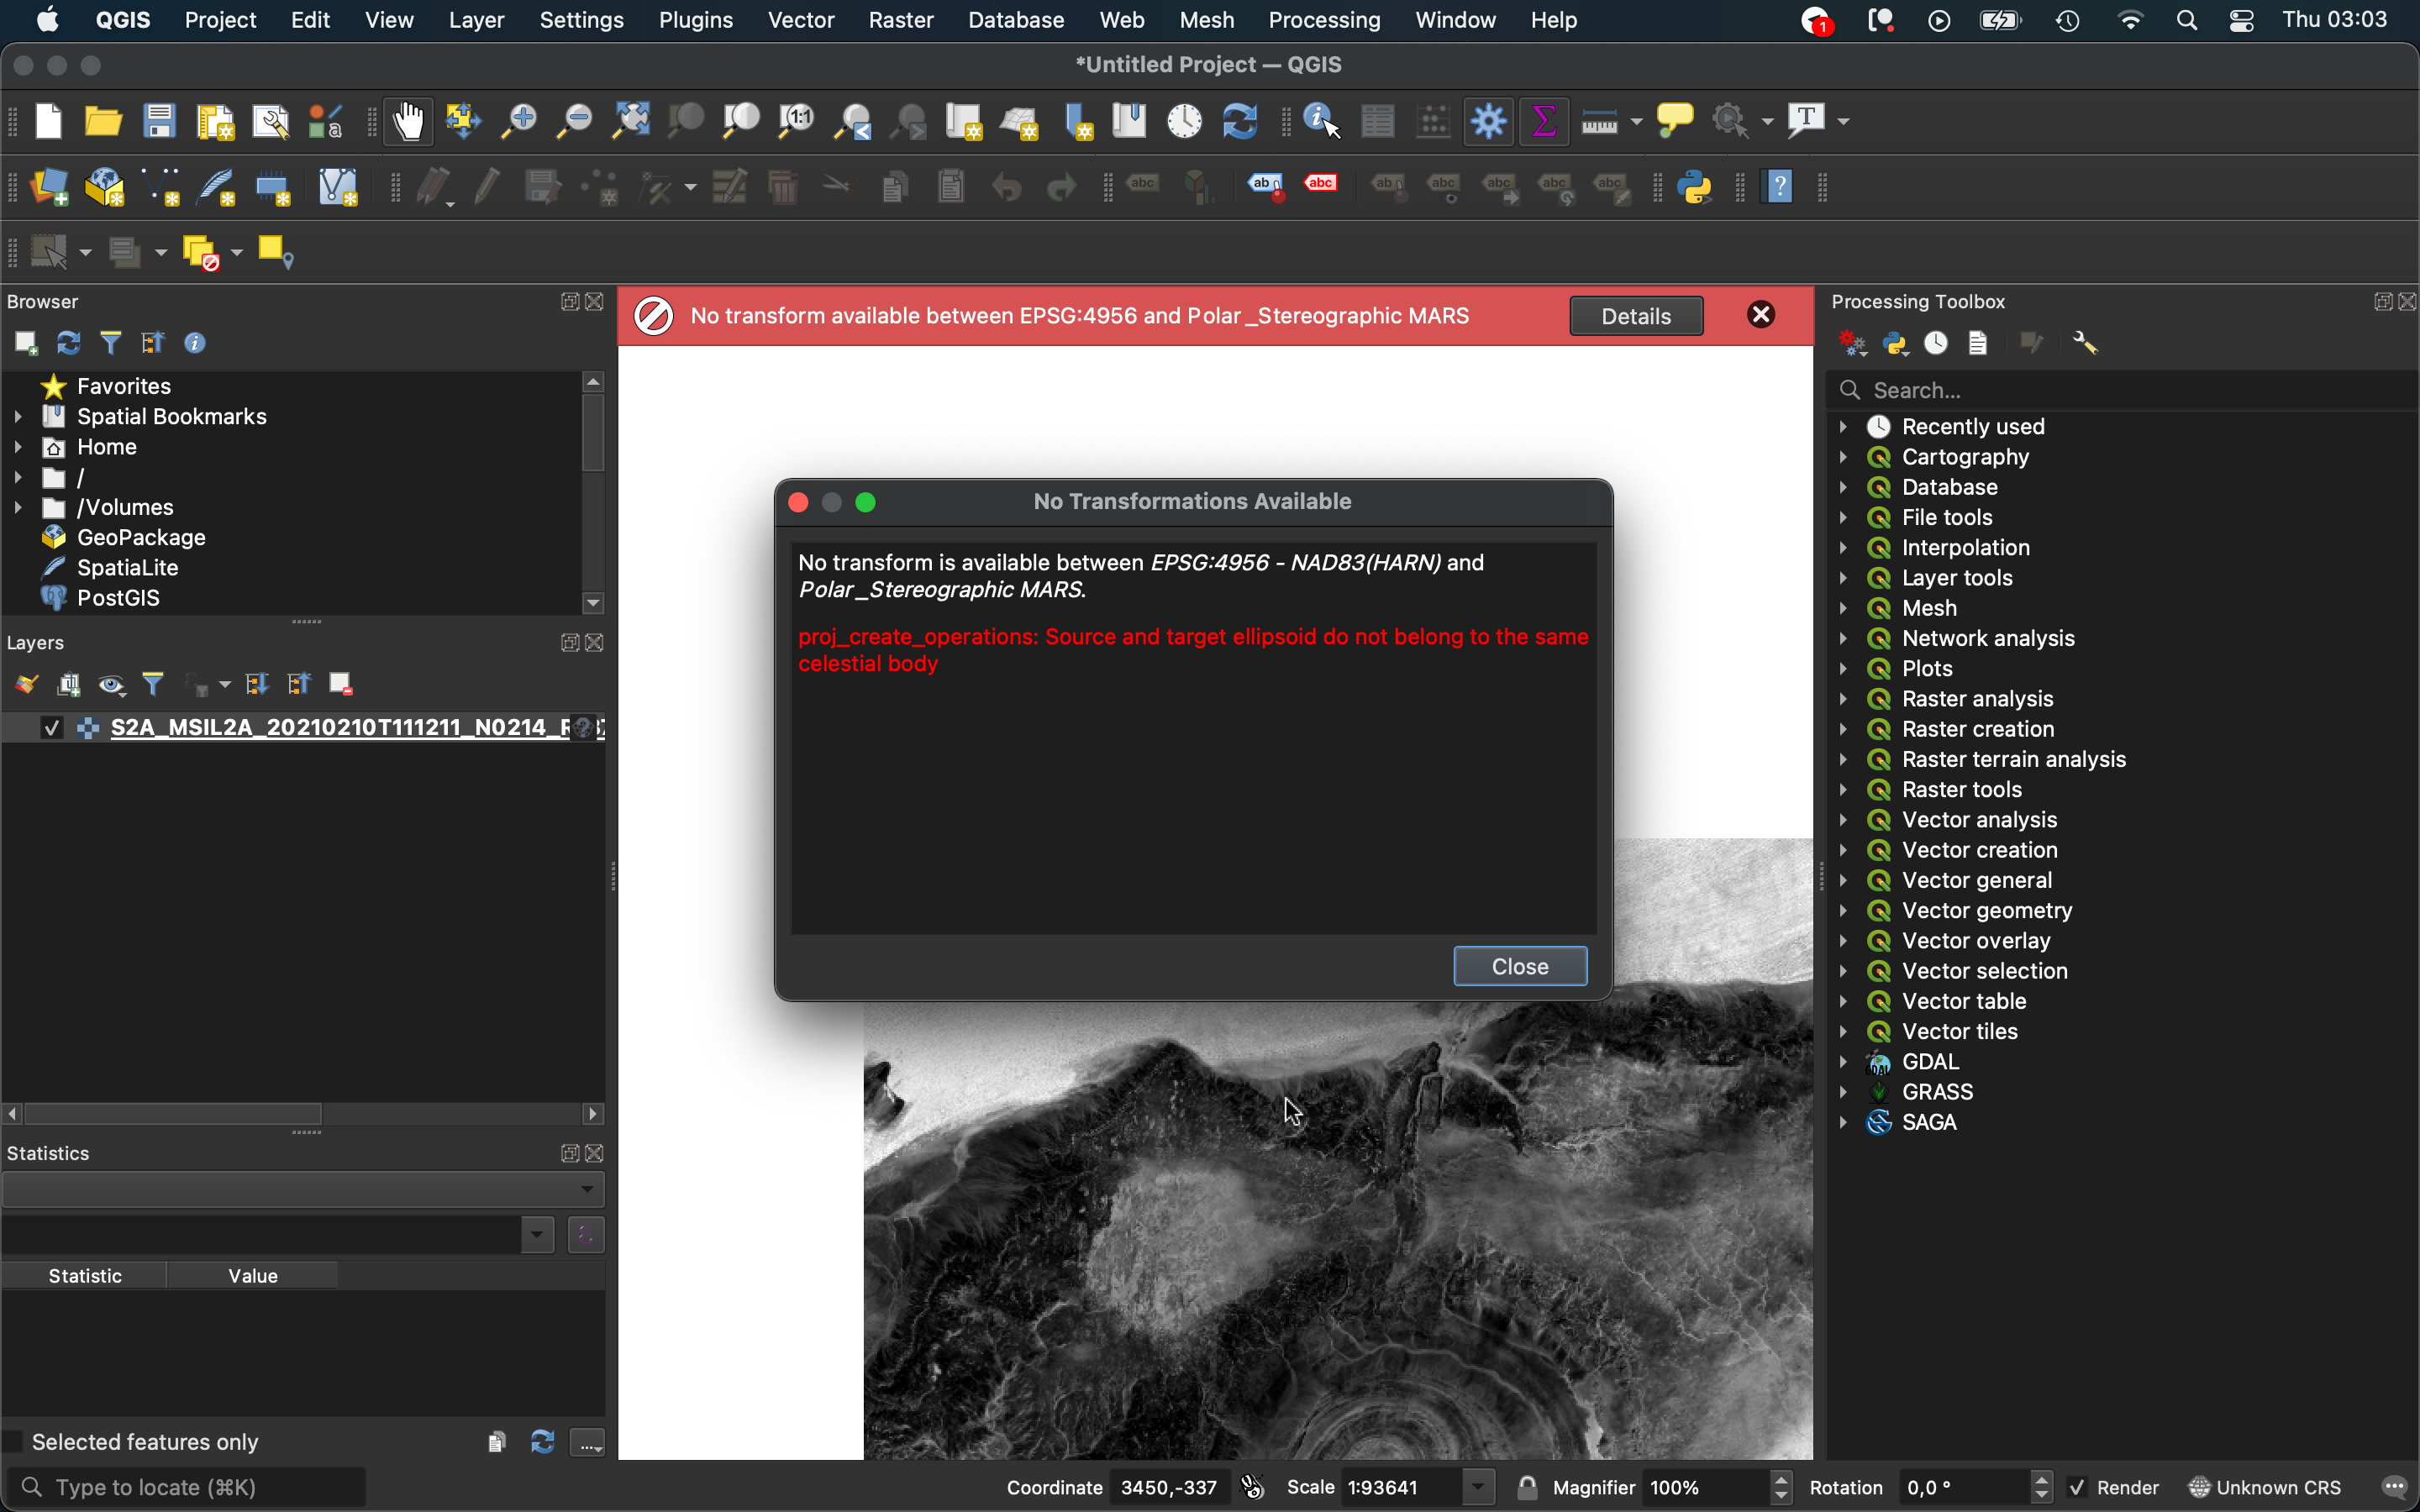Expand the GDAL algorithms group
Screen dimensions: 2420x1512
(1843, 1062)
